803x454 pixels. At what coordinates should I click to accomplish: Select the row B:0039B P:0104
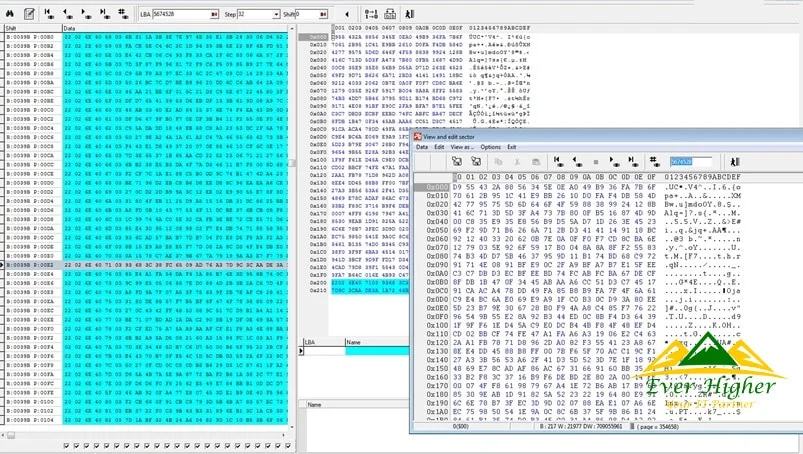click(x=146, y=420)
